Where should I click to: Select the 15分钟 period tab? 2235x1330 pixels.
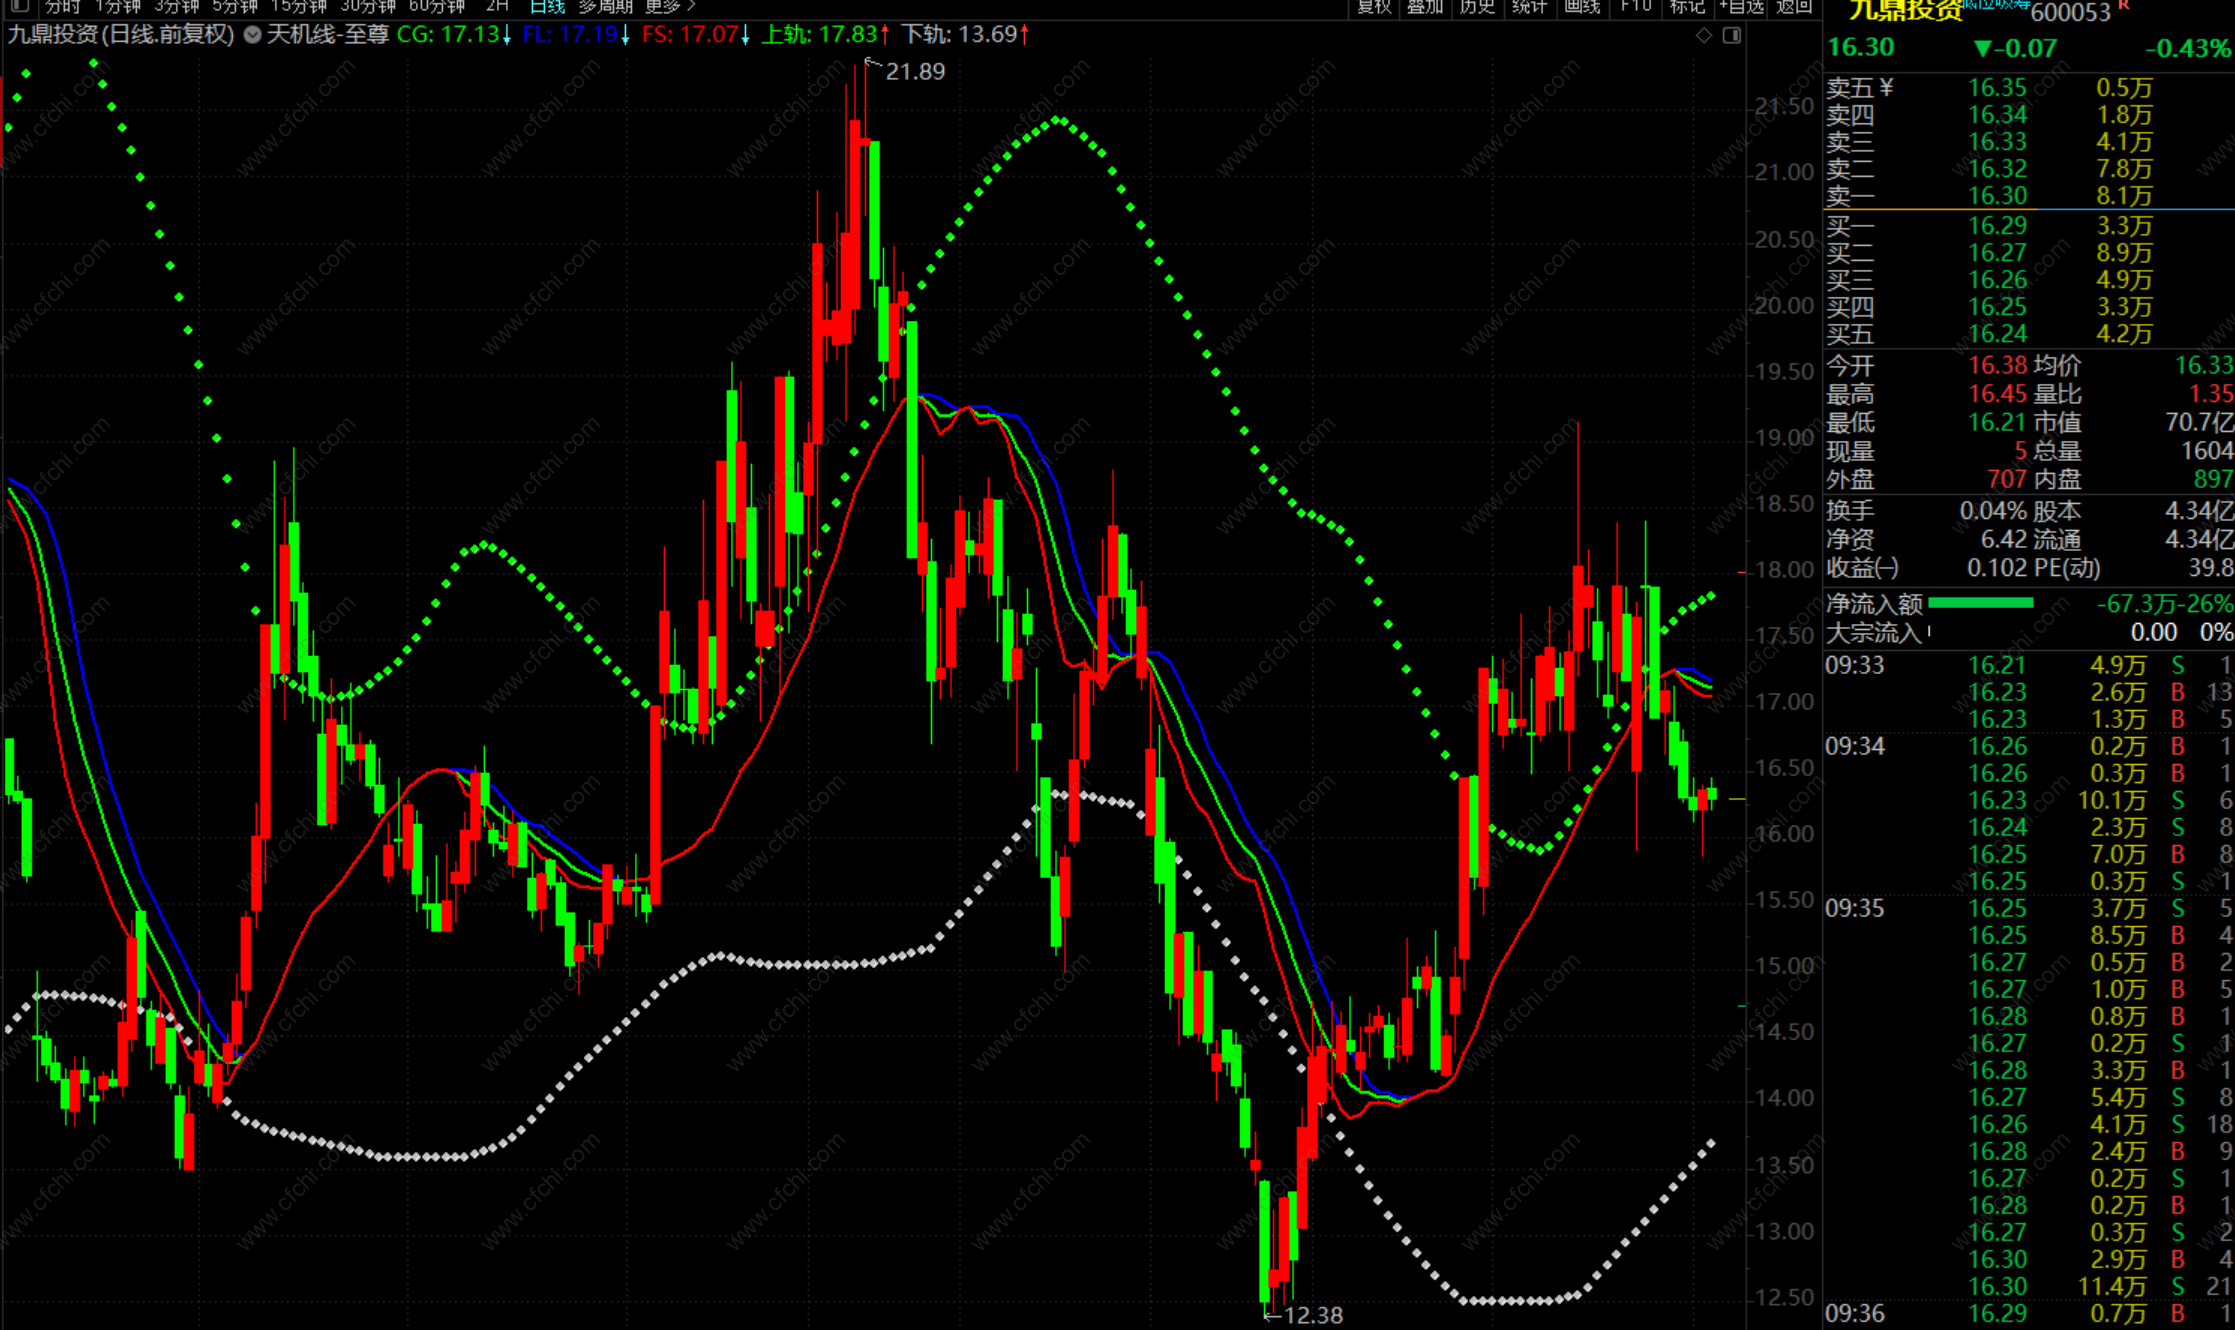pyautogui.click(x=299, y=6)
